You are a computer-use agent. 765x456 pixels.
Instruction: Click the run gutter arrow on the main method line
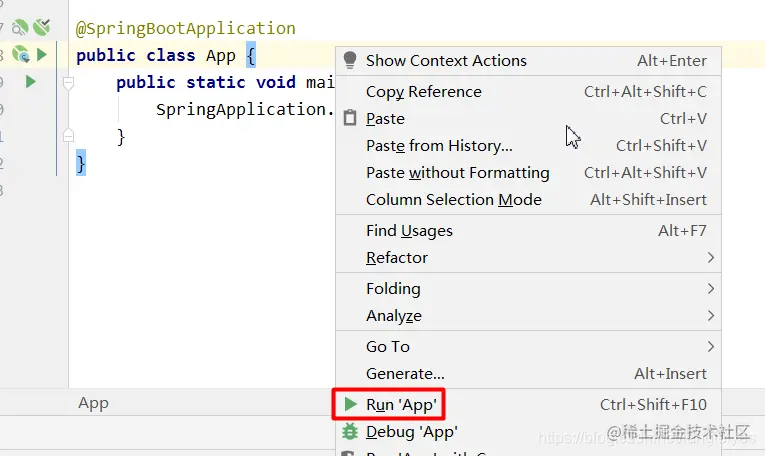click(31, 81)
